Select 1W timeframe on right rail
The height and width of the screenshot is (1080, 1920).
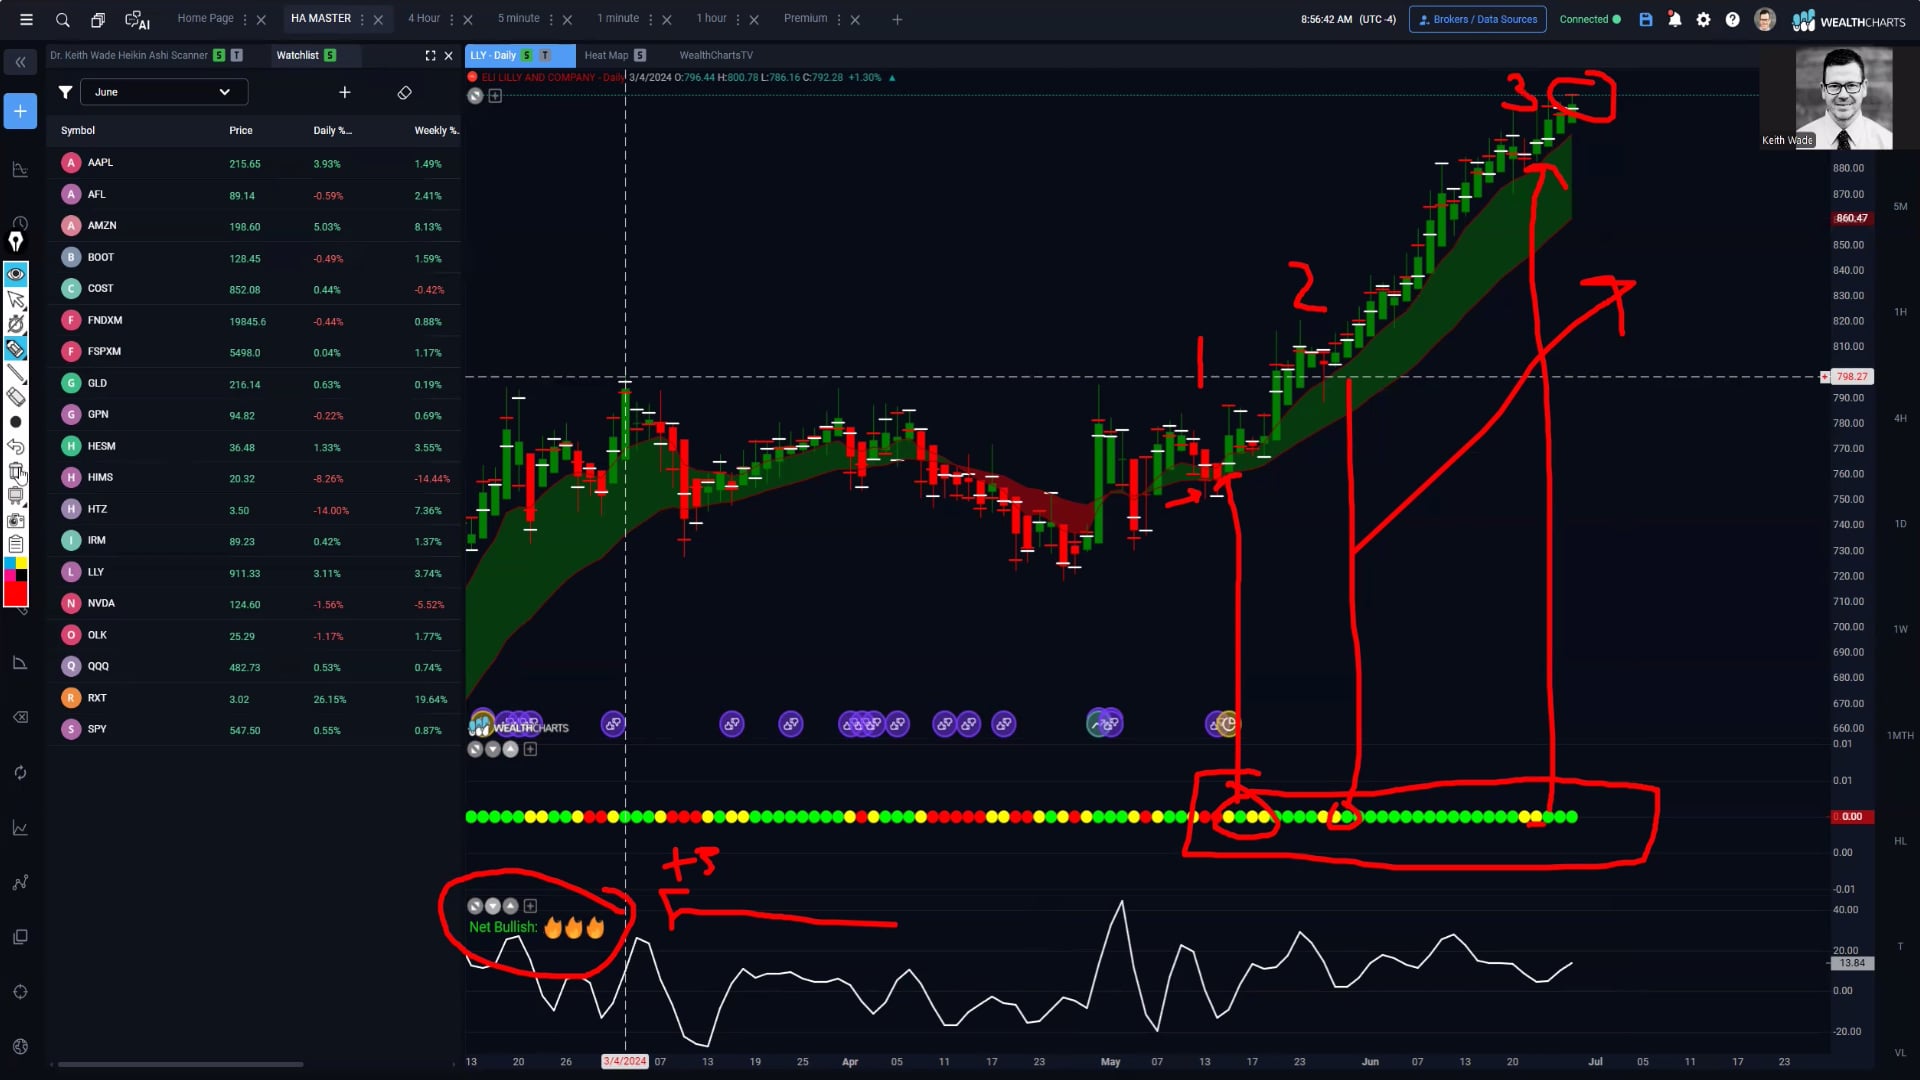1900,629
